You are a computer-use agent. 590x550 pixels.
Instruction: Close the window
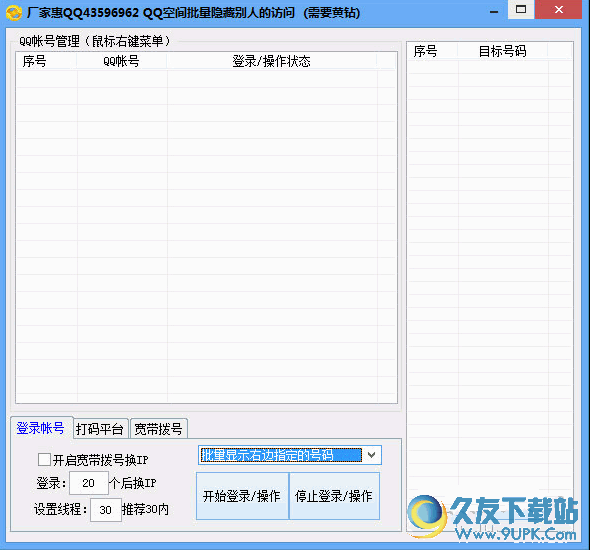coord(559,9)
